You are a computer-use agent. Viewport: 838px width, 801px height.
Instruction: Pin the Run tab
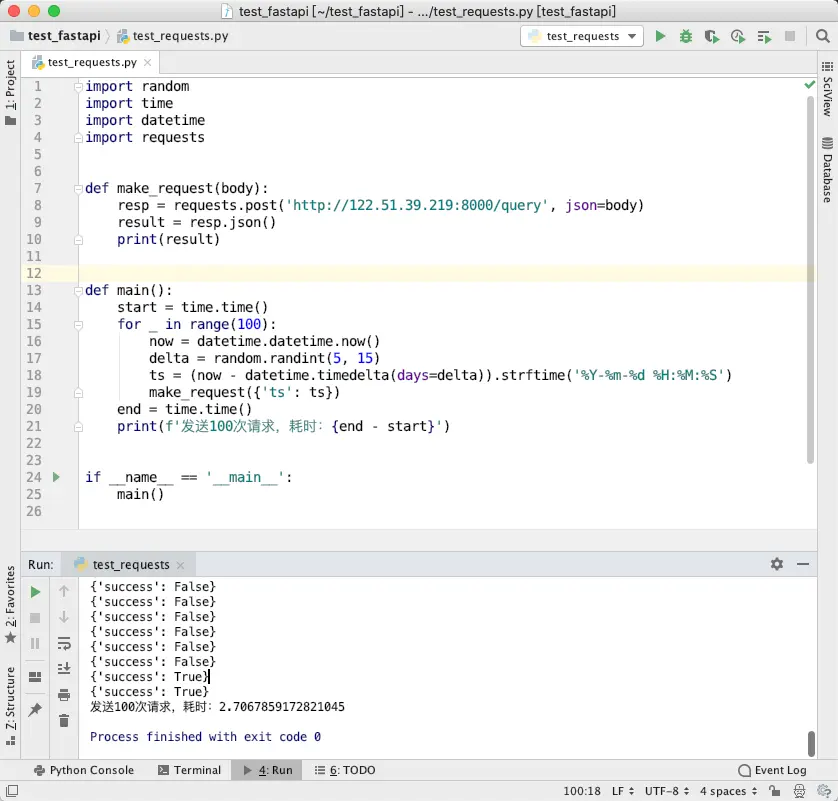pyautogui.click(x=35, y=710)
